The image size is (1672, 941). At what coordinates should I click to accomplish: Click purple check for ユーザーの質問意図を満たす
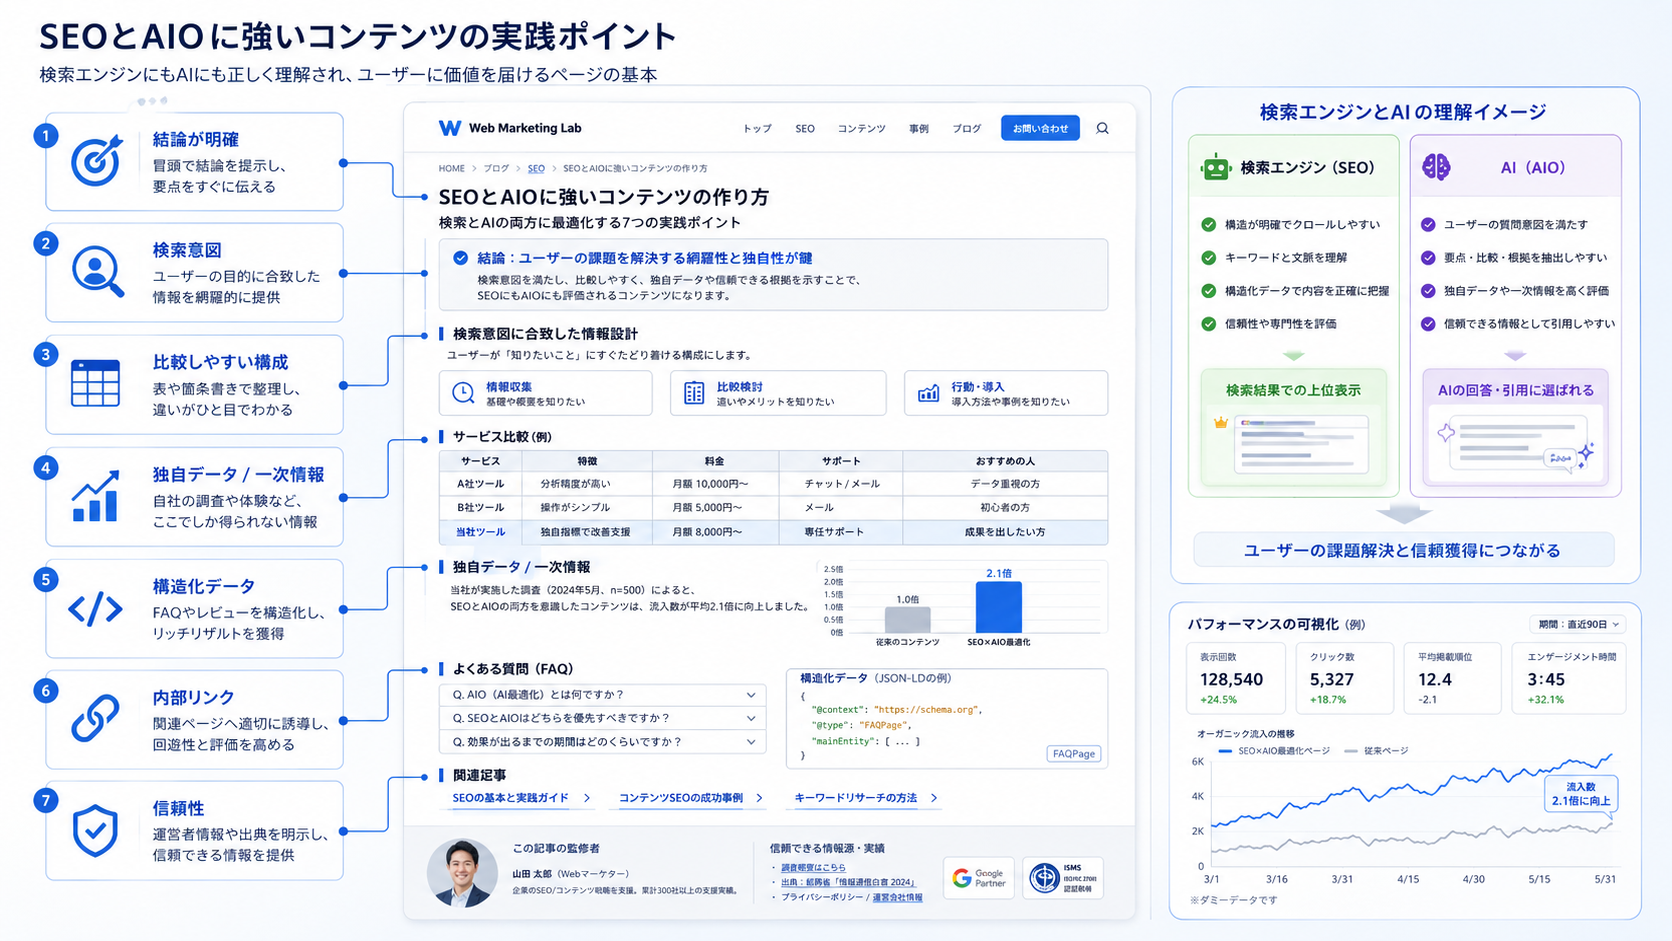tap(1428, 225)
